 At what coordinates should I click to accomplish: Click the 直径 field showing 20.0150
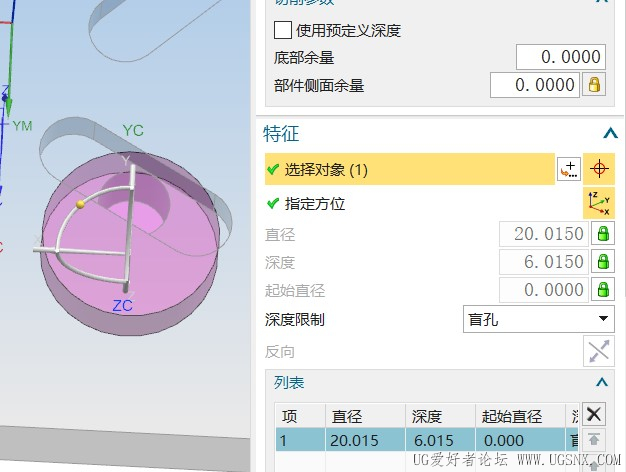543,234
